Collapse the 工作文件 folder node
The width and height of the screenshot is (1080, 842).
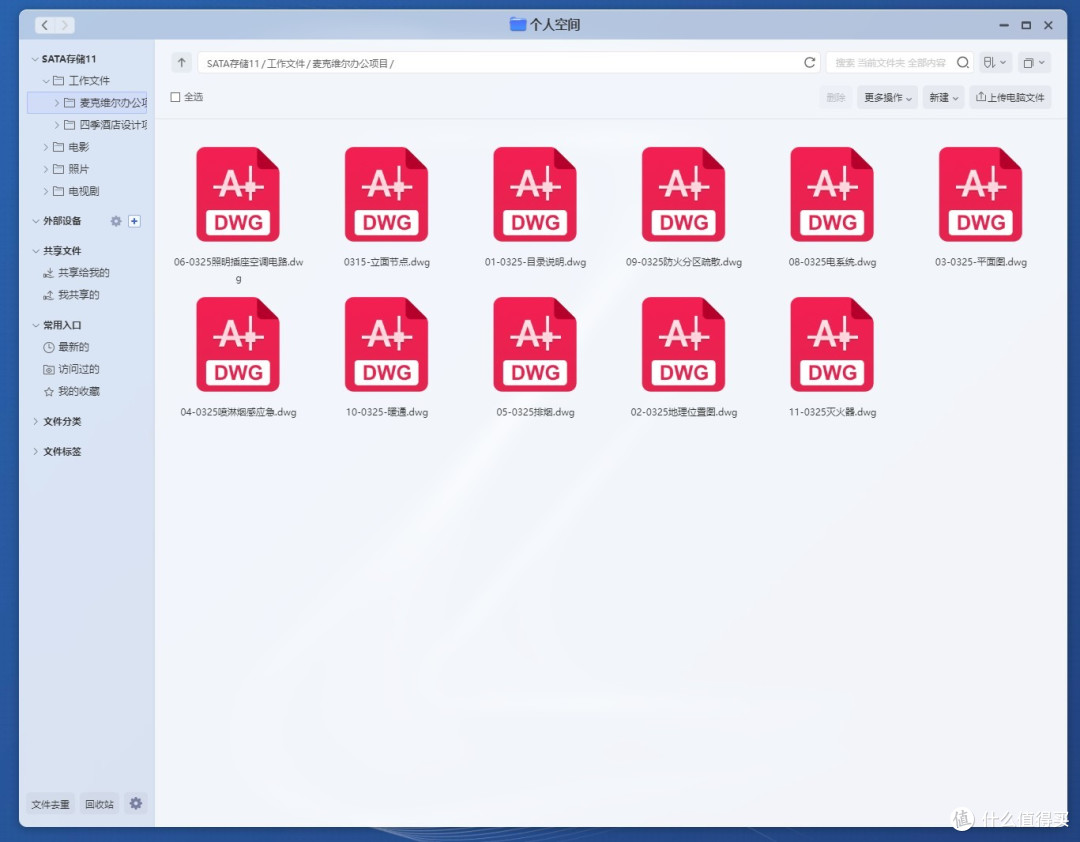point(45,81)
